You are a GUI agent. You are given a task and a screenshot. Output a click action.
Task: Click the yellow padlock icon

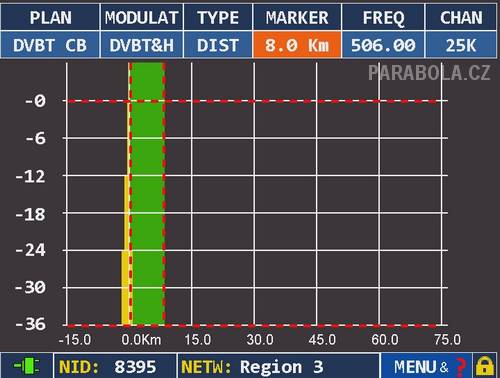coord(485,366)
